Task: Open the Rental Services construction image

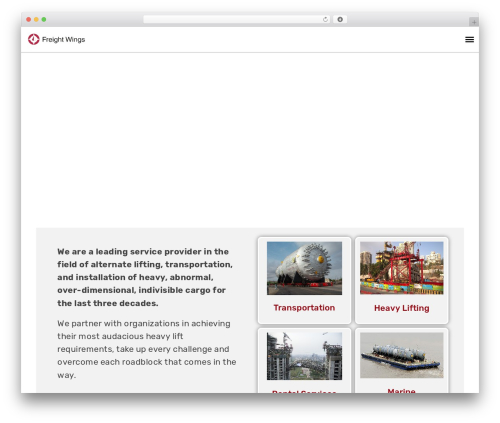Action: pos(304,356)
